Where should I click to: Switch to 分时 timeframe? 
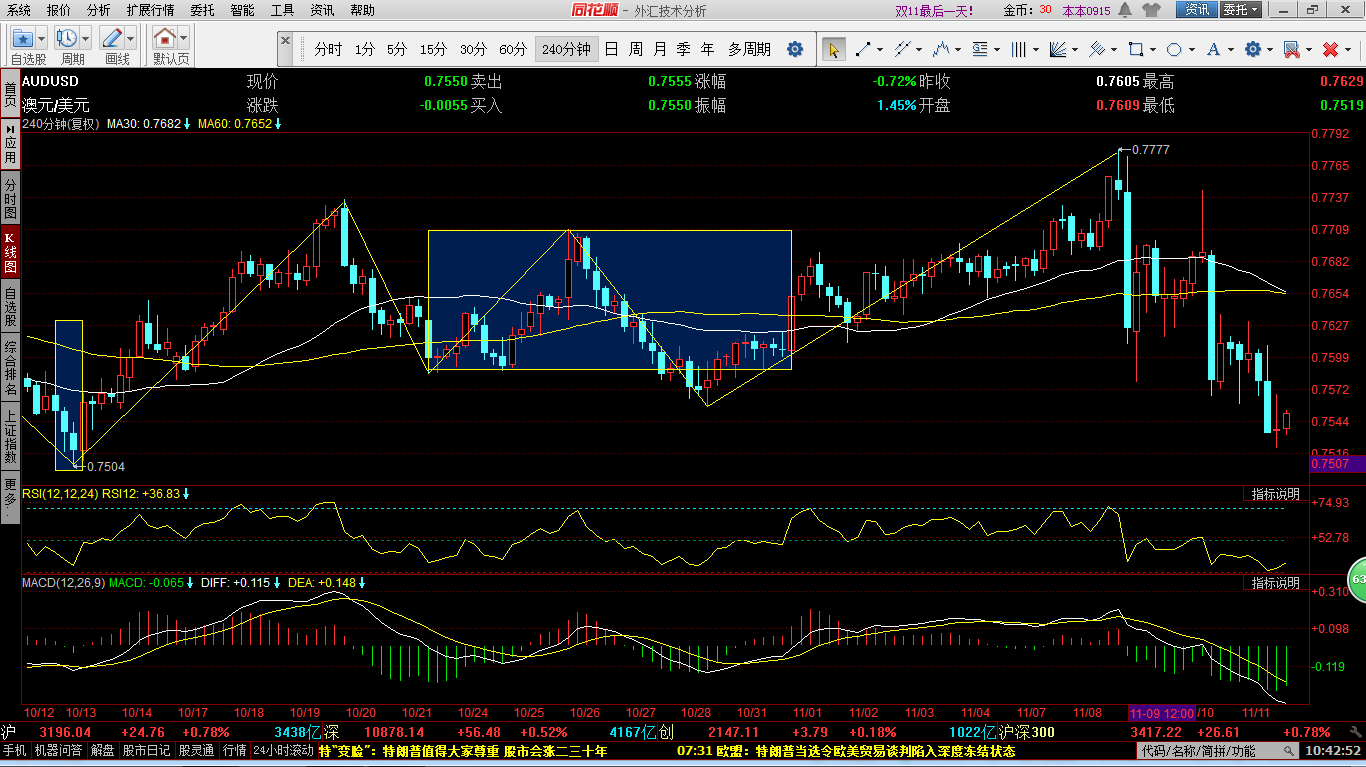click(x=328, y=49)
